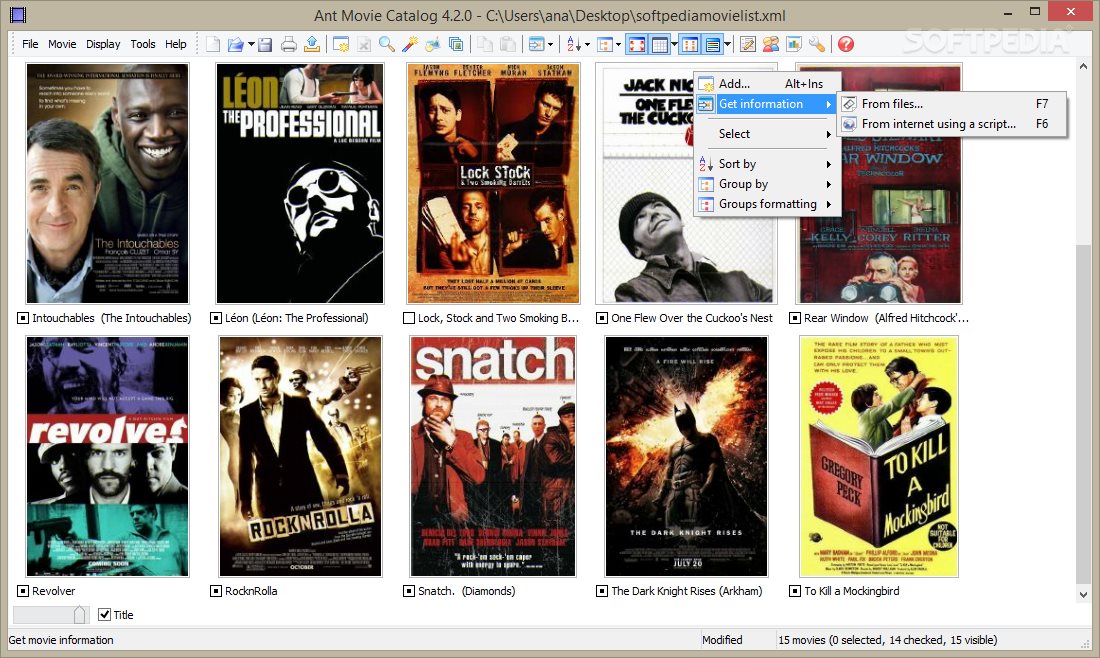1100x658 pixels.
Task: Expand the Get information toolbar dropdown arrow
Action: (x=550, y=44)
